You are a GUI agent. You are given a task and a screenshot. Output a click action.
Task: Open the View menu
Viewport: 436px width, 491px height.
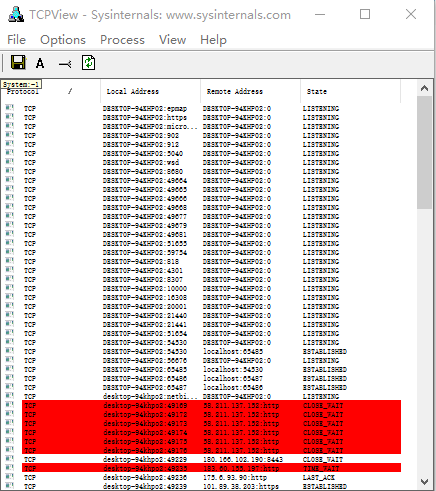pos(172,40)
